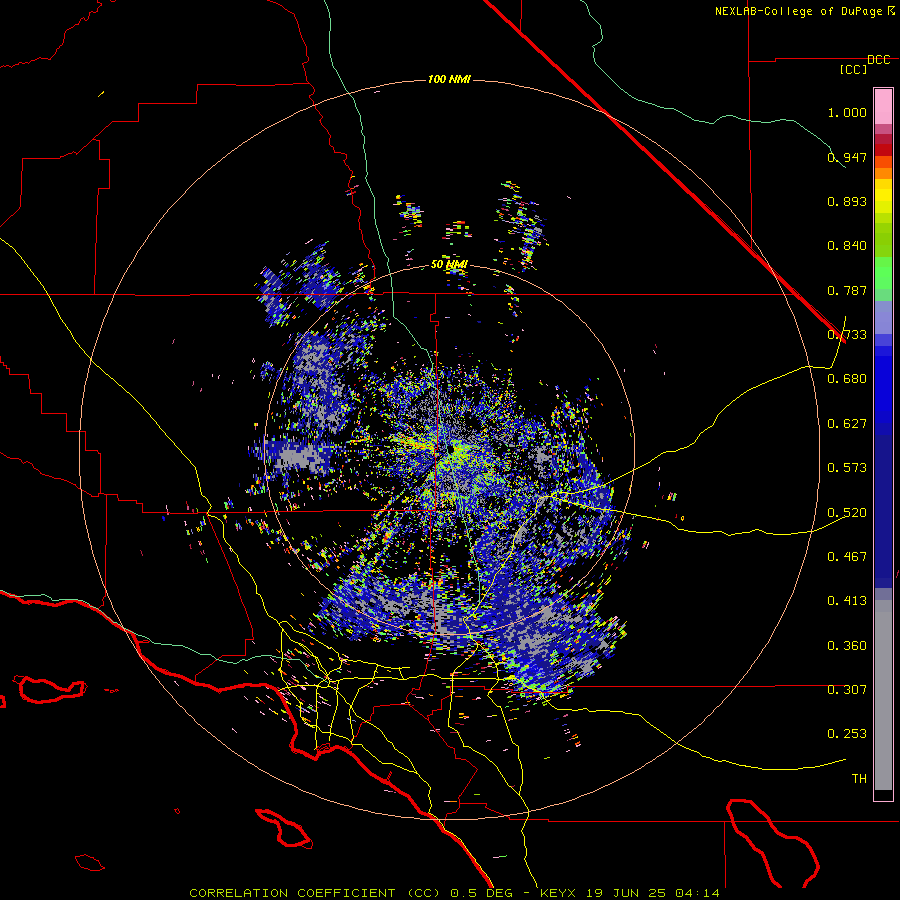Click the 0.840 scale value
Viewport: 900px width, 900px height.
(847, 246)
